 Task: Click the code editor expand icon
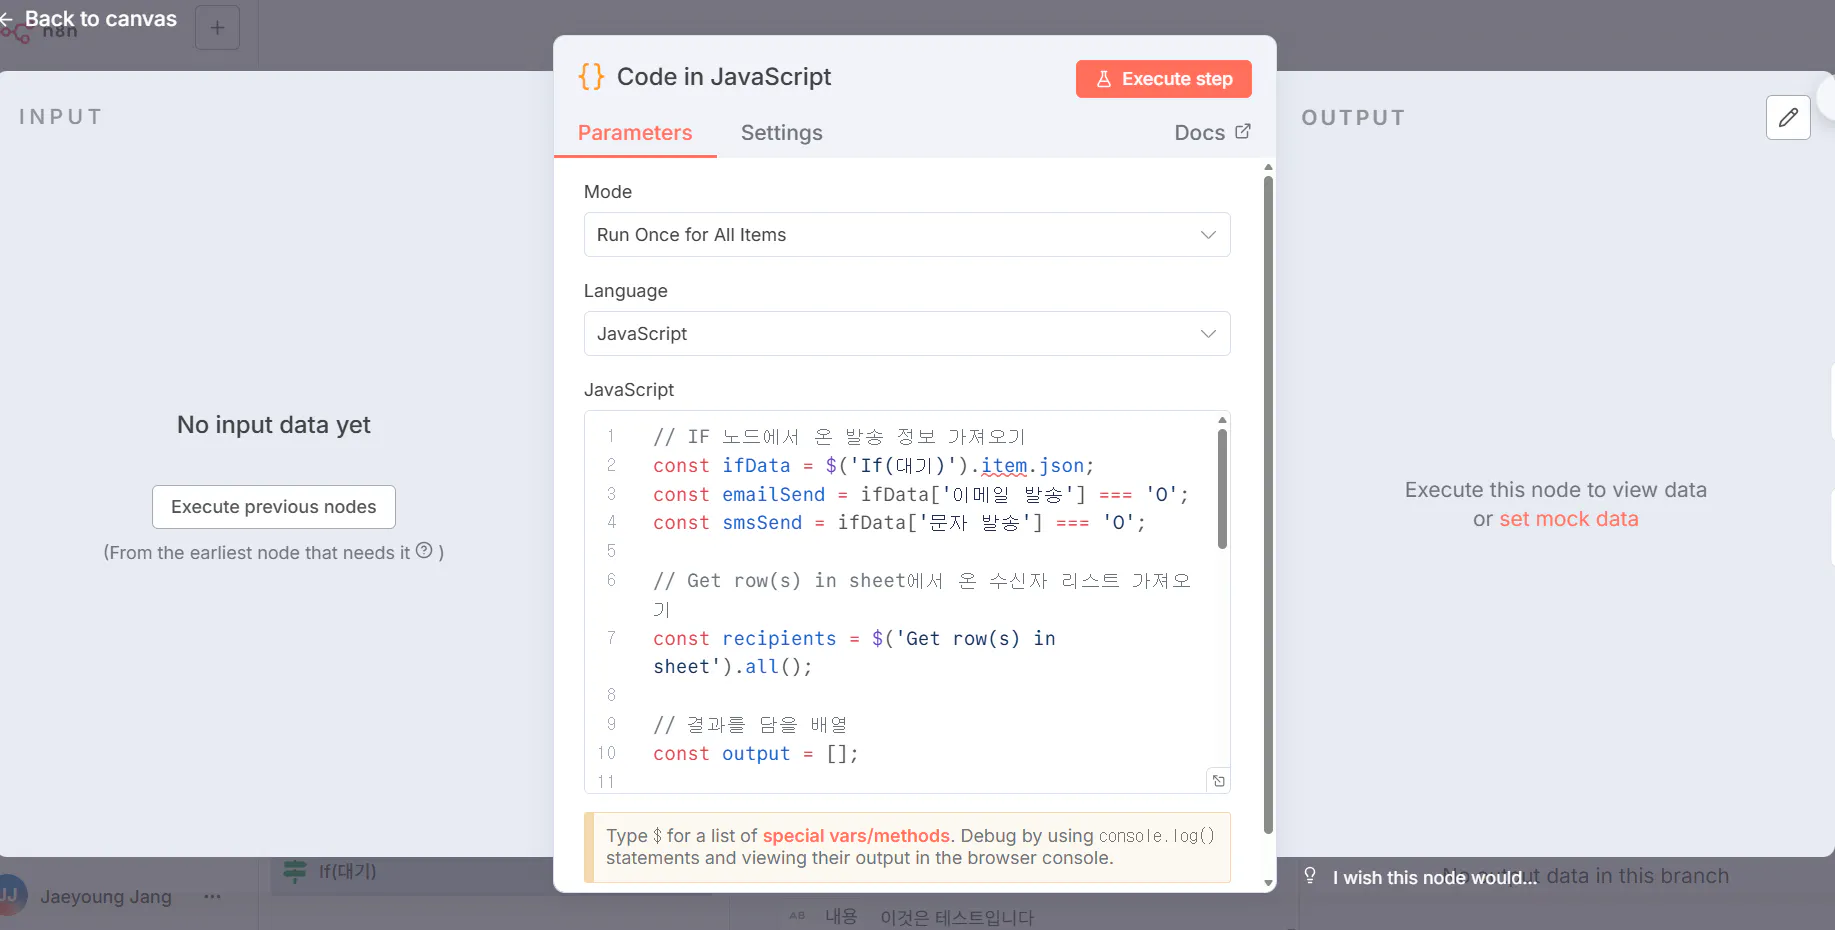point(1218,781)
